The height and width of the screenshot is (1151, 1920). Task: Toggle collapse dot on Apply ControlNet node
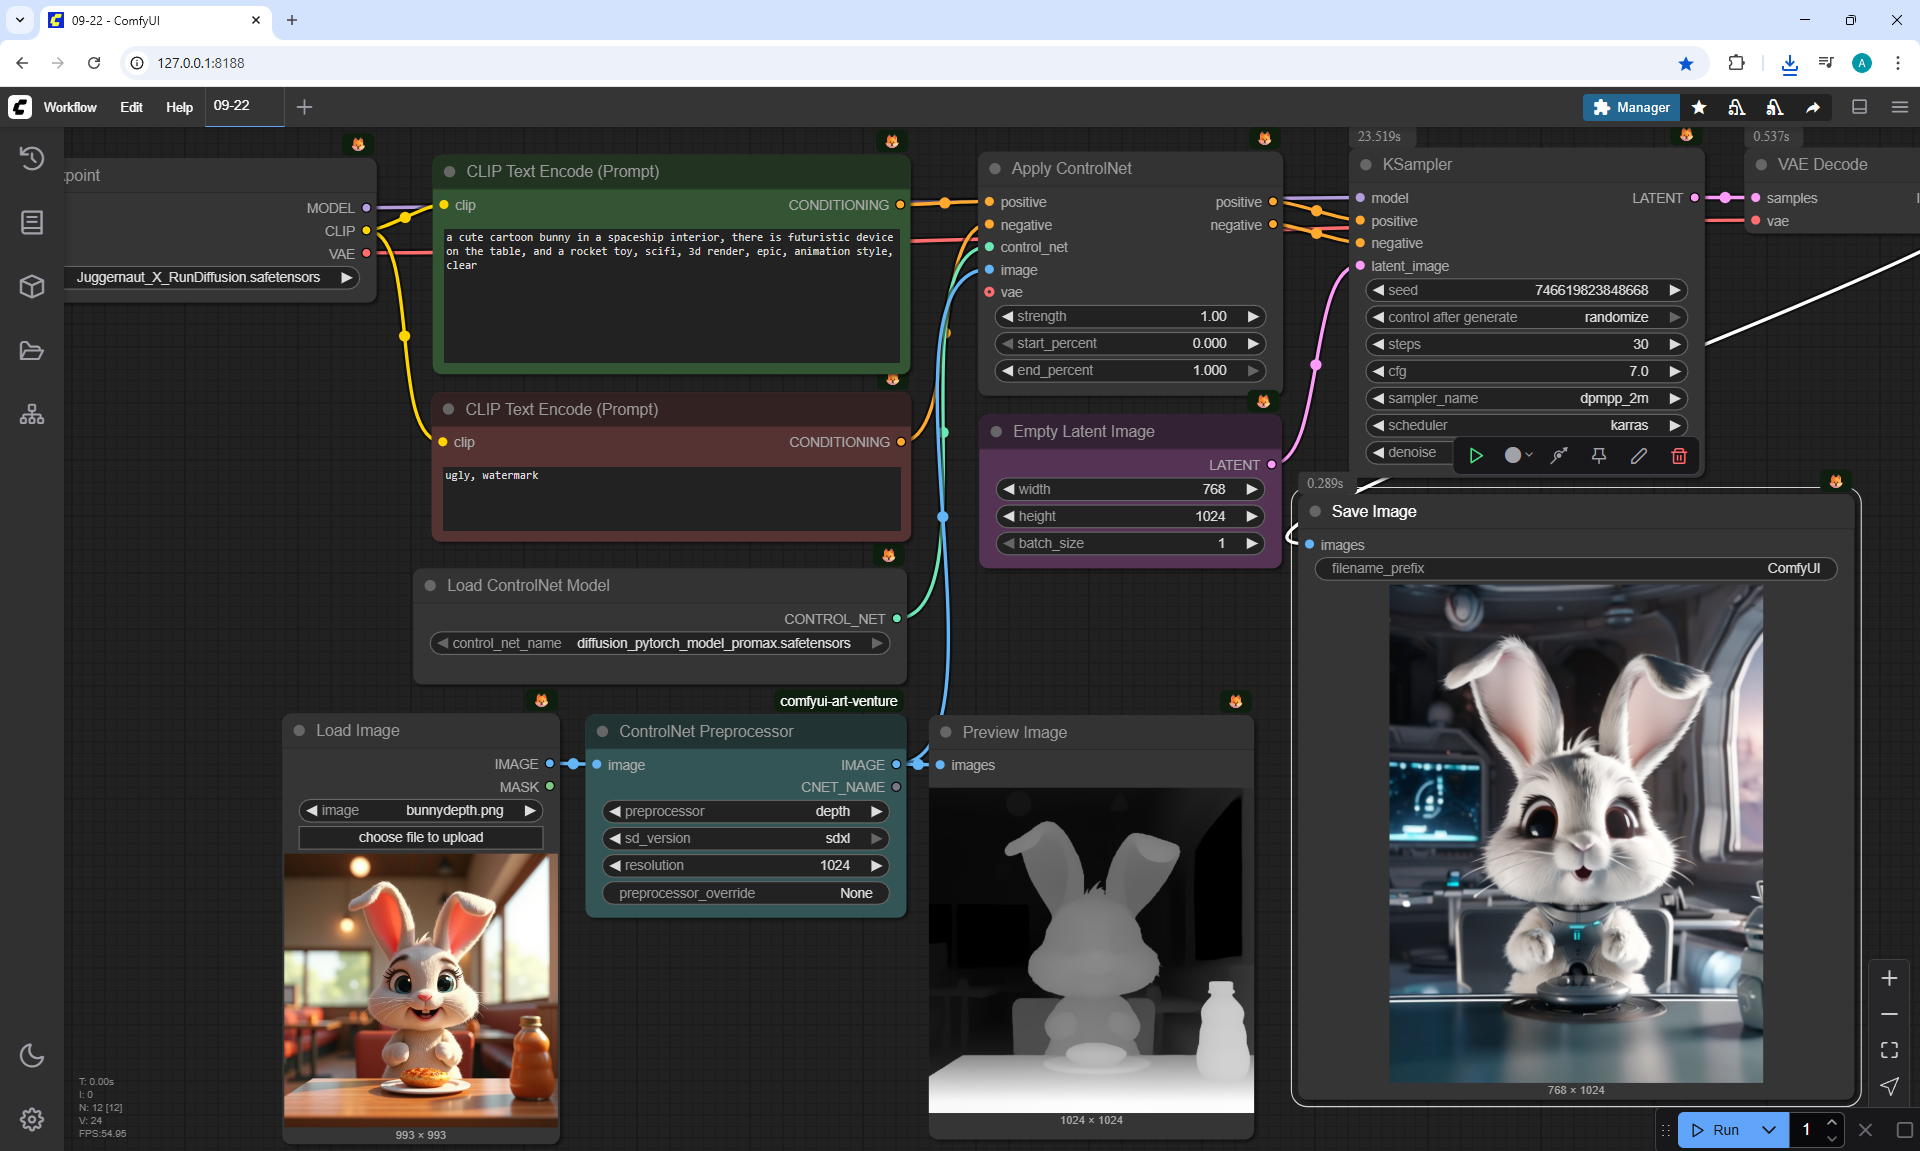[x=995, y=169]
